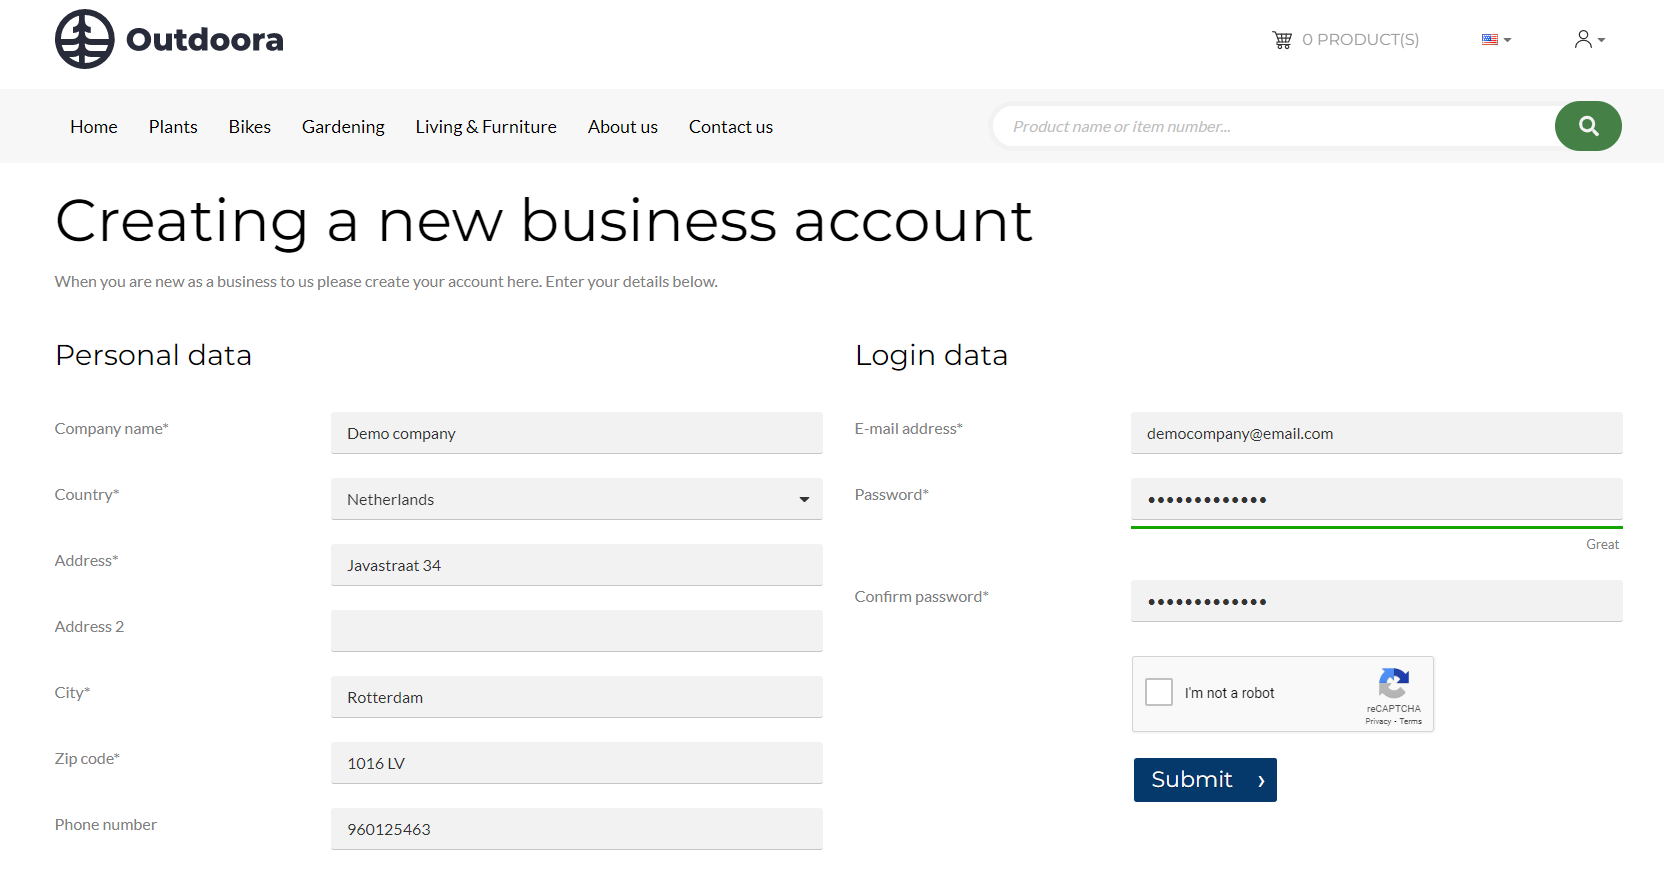The image size is (1664, 879).
Task: Click the reCAPTCHA Privacy link
Action: 1377,721
